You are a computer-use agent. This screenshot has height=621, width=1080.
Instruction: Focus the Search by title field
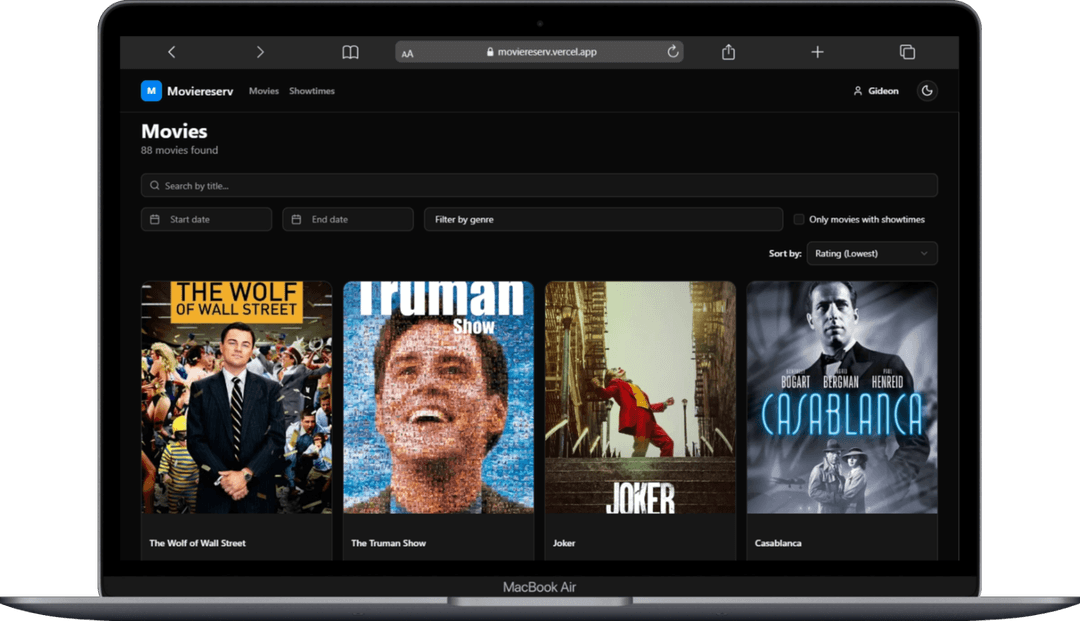pos(539,186)
